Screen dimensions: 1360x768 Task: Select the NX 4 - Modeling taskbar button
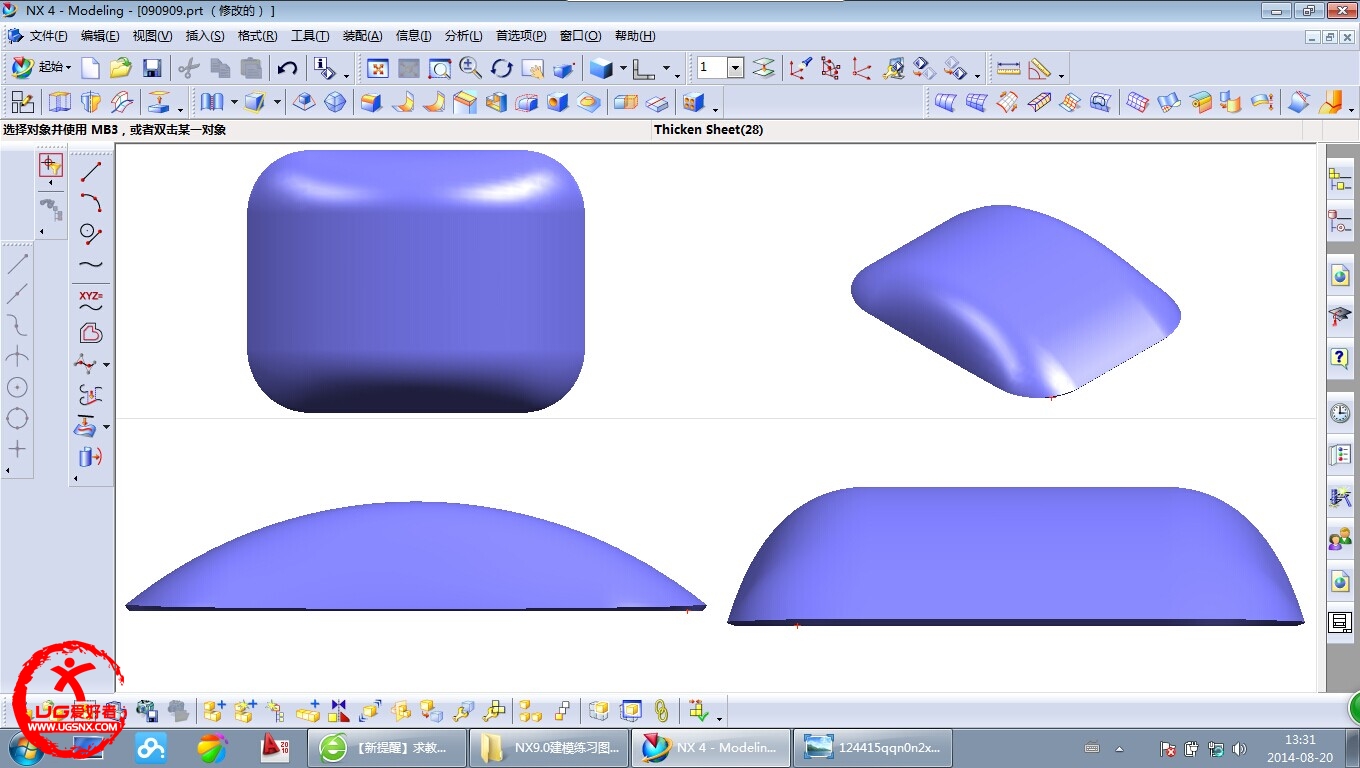(711, 747)
